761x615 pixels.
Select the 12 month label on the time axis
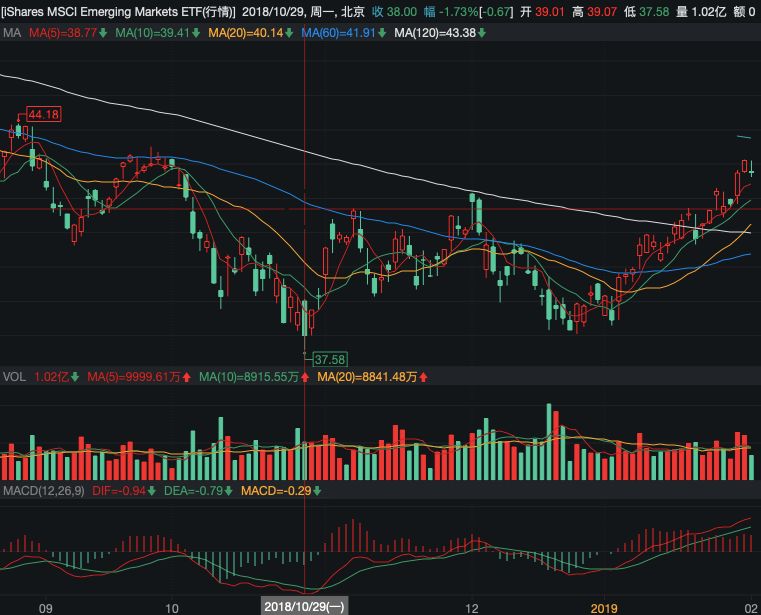(471, 608)
